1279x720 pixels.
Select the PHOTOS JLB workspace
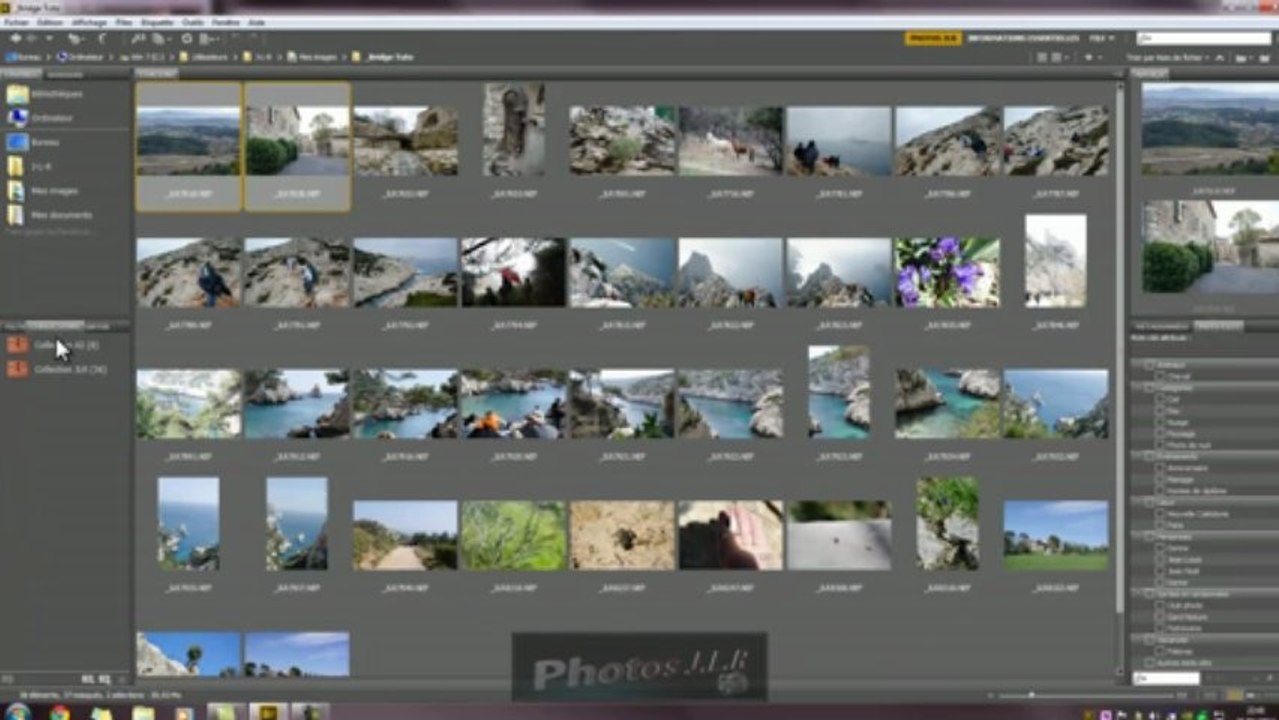click(x=933, y=38)
